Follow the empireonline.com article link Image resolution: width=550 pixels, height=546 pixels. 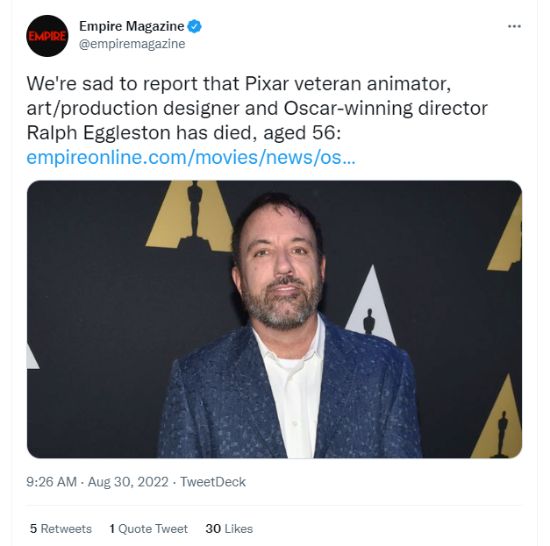191,157
